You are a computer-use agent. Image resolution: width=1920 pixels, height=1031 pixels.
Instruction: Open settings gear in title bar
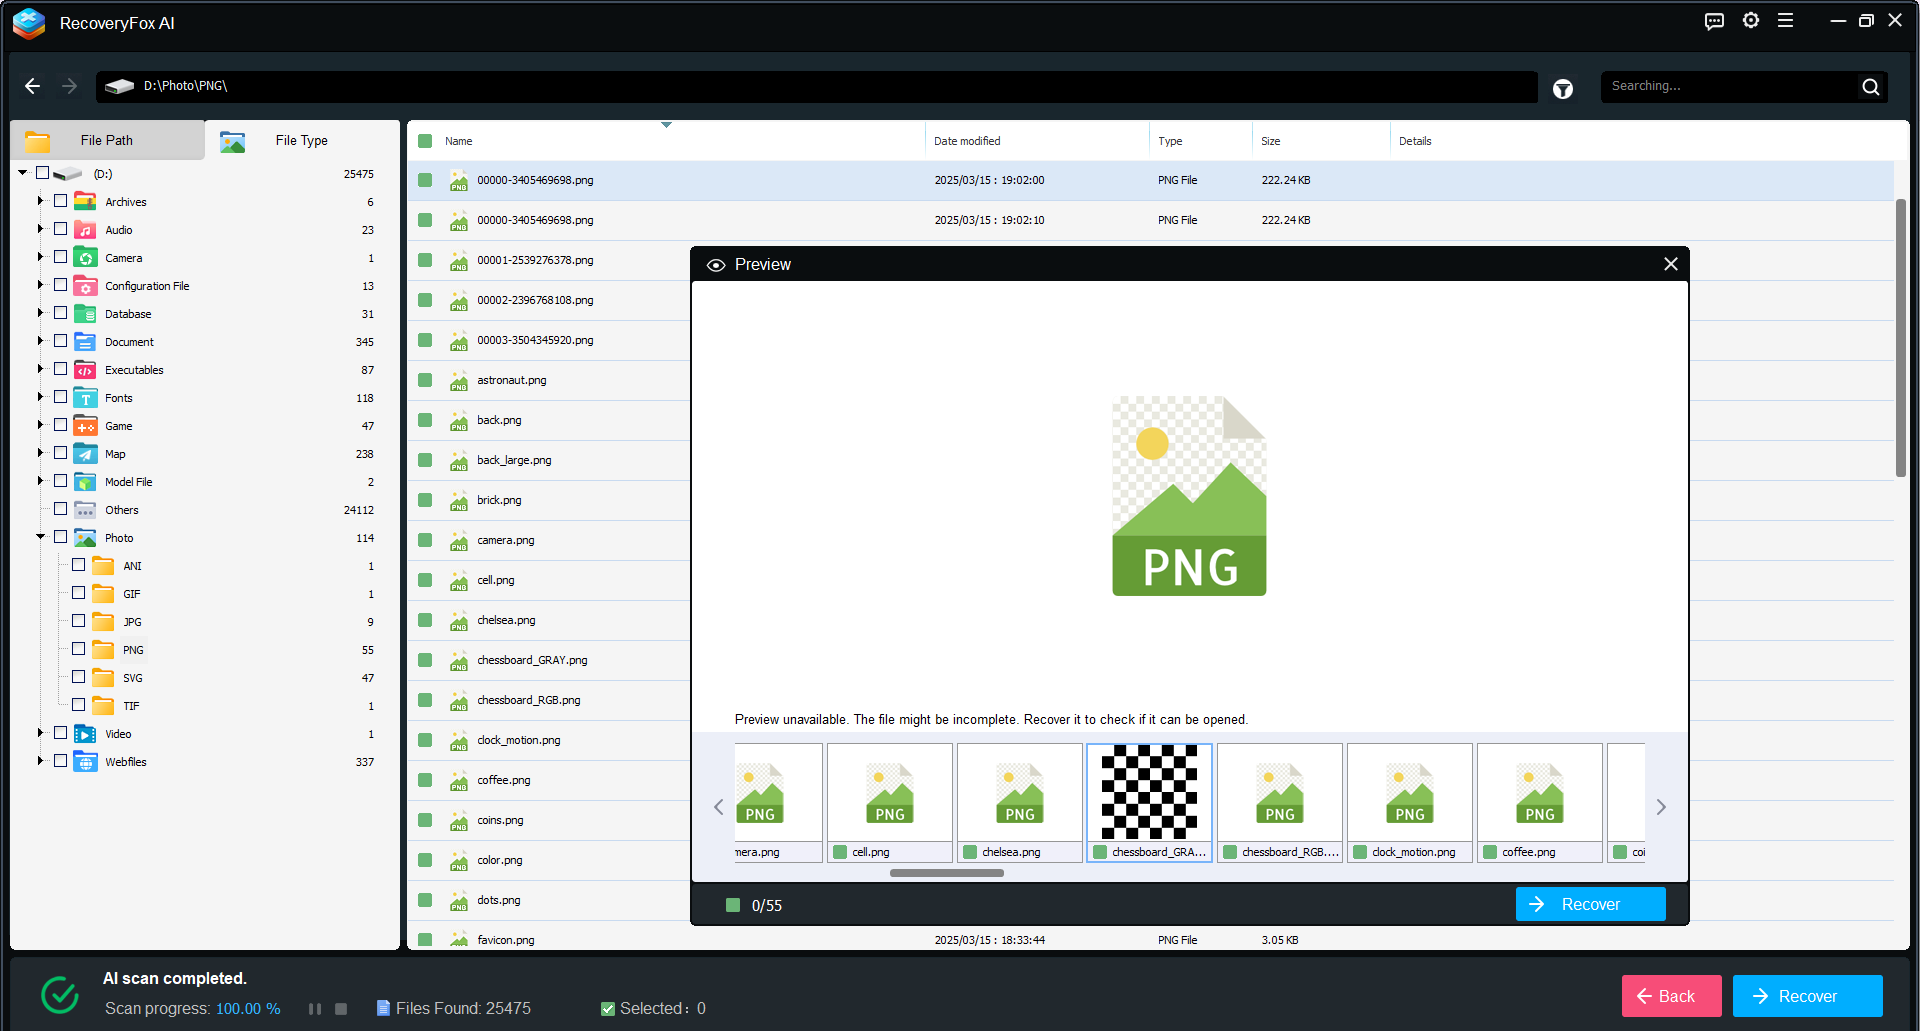[1750, 21]
